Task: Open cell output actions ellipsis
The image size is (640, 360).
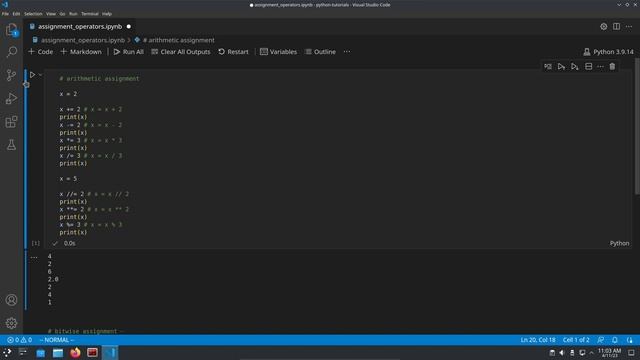Action: 34,257
